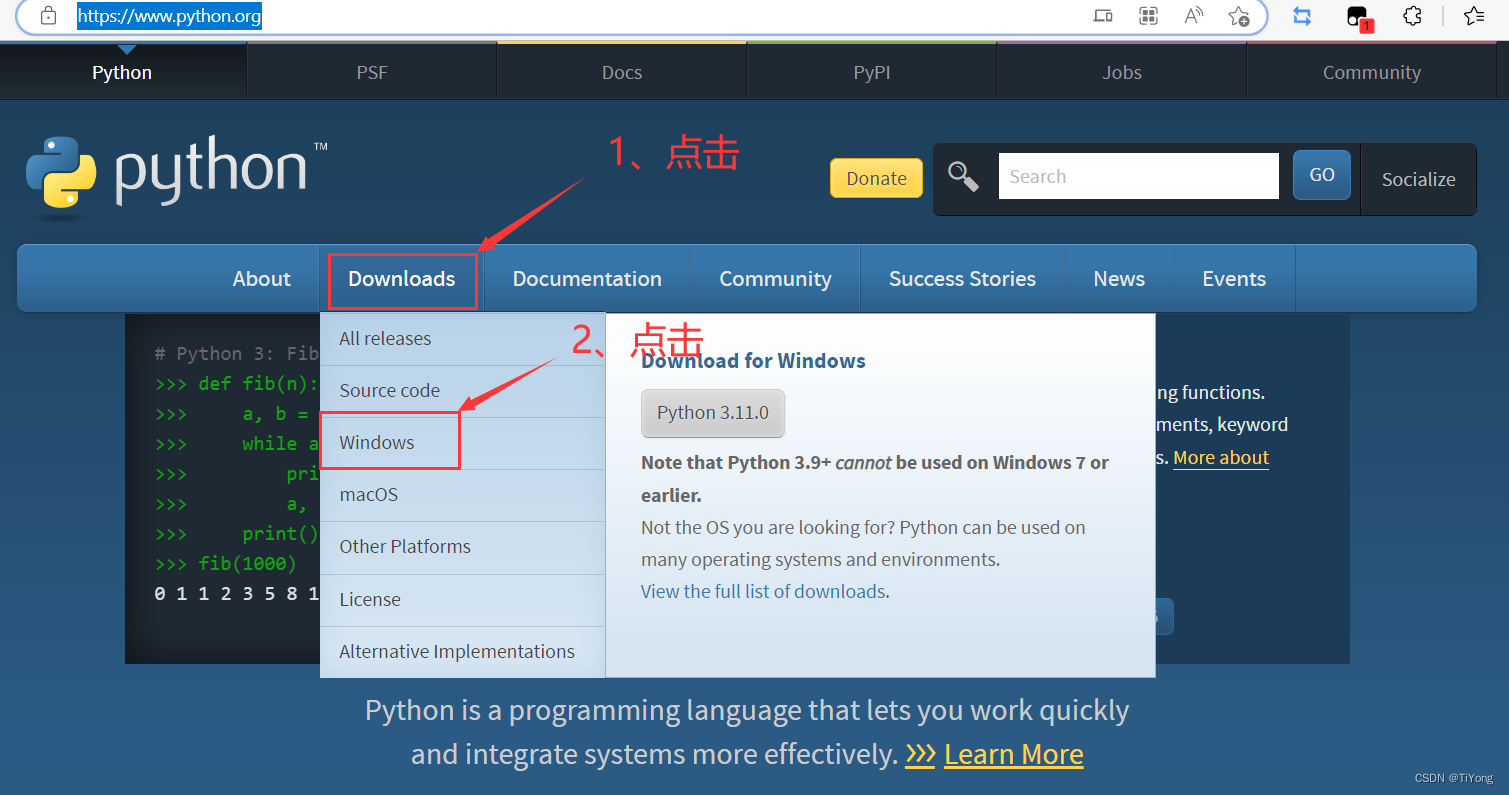Switch to the Community top tab
Viewport: 1509px width, 795px height.
(x=1372, y=72)
